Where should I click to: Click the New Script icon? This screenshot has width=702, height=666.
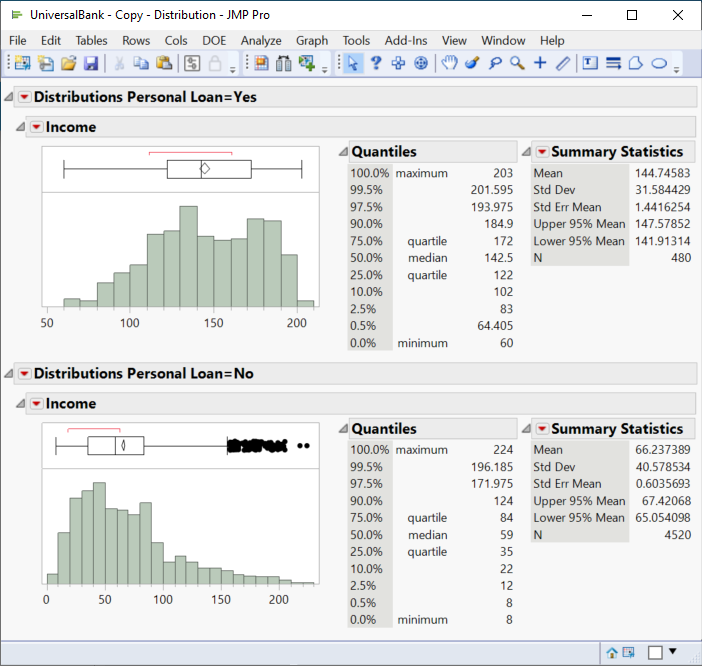point(46,63)
